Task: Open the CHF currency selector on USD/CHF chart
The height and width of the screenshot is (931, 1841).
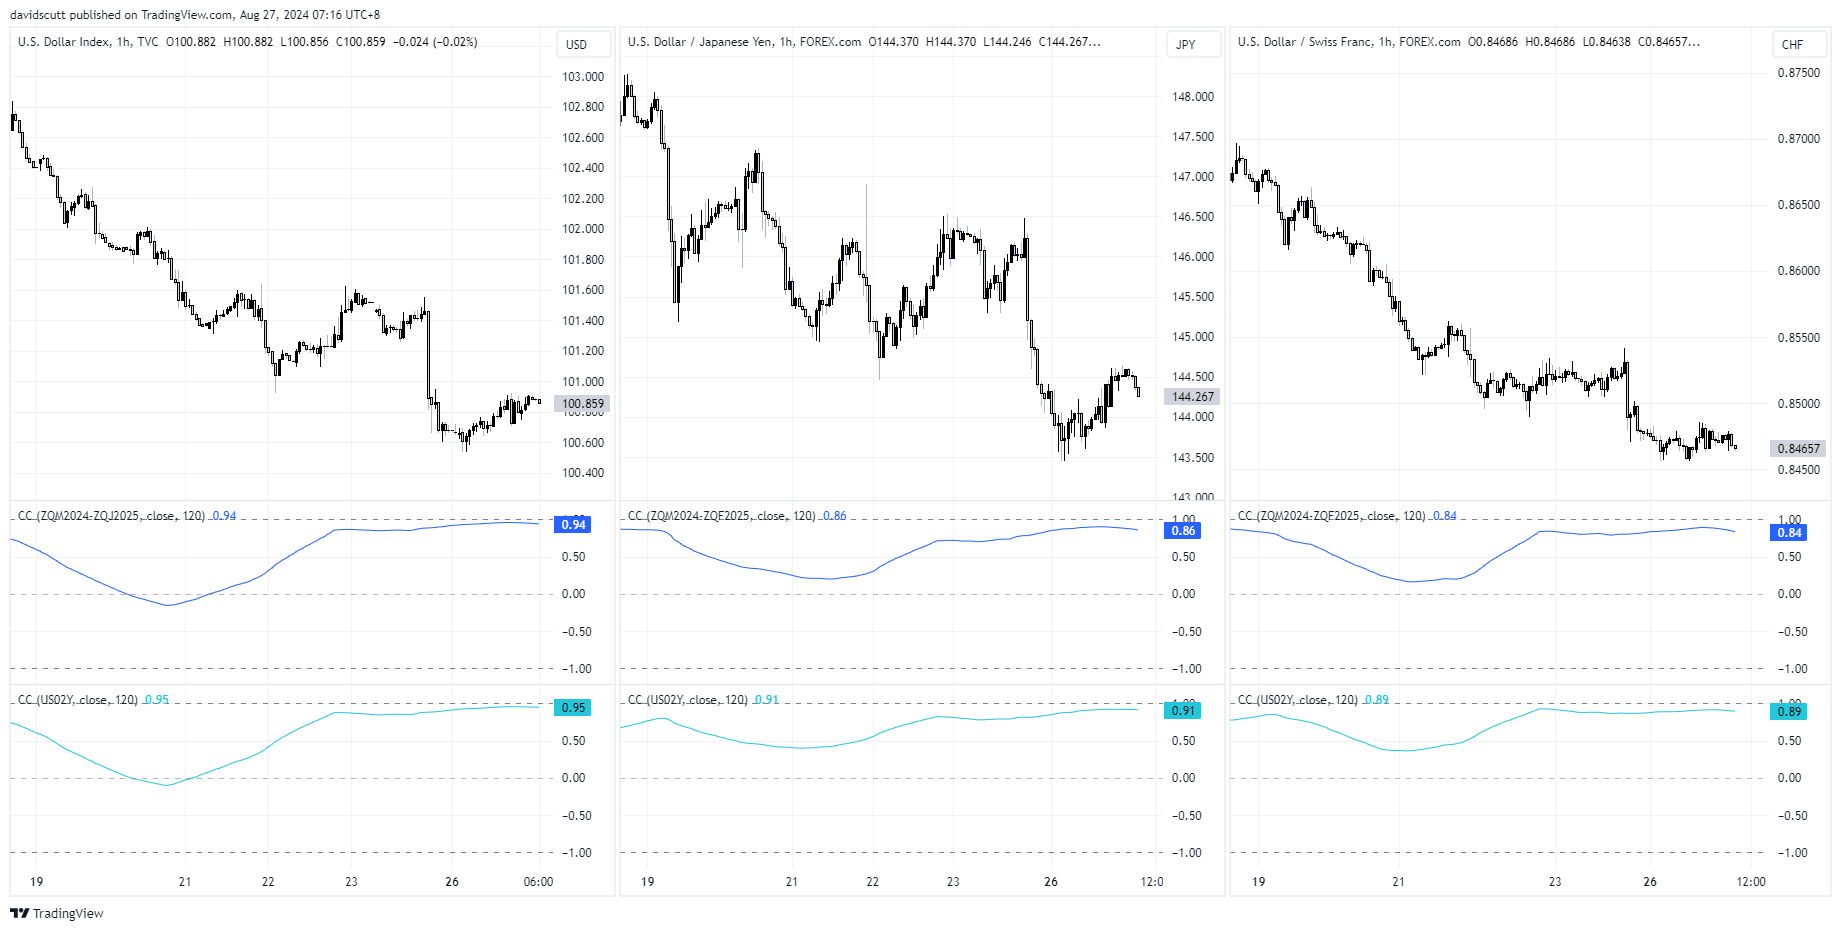Action: pyautogui.click(x=1800, y=44)
